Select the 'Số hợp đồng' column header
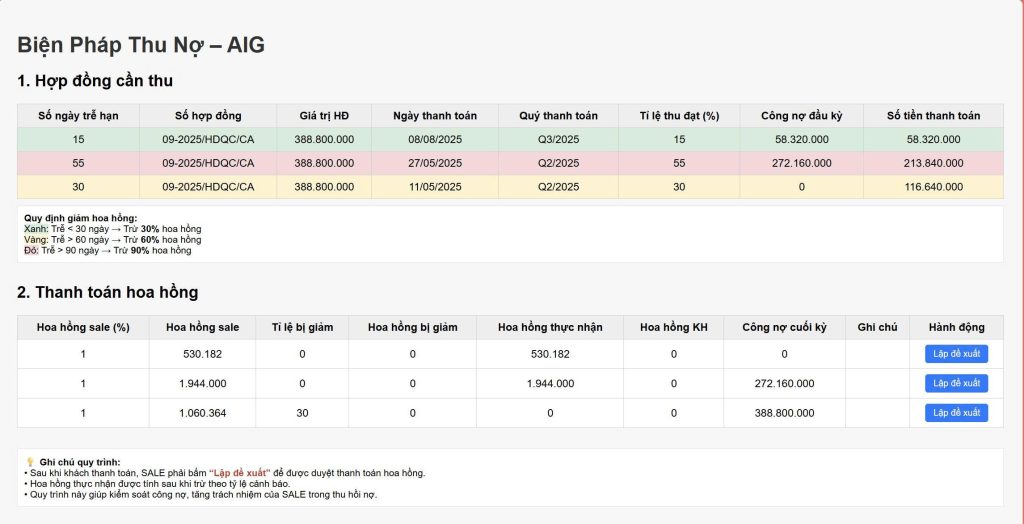 tap(208, 116)
